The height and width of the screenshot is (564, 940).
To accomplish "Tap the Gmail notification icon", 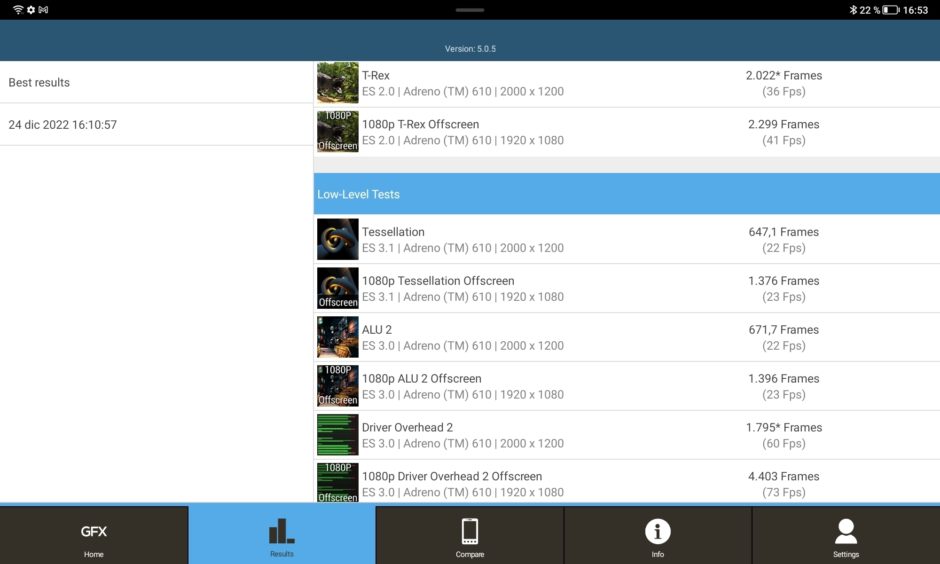I will tap(43, 10).
